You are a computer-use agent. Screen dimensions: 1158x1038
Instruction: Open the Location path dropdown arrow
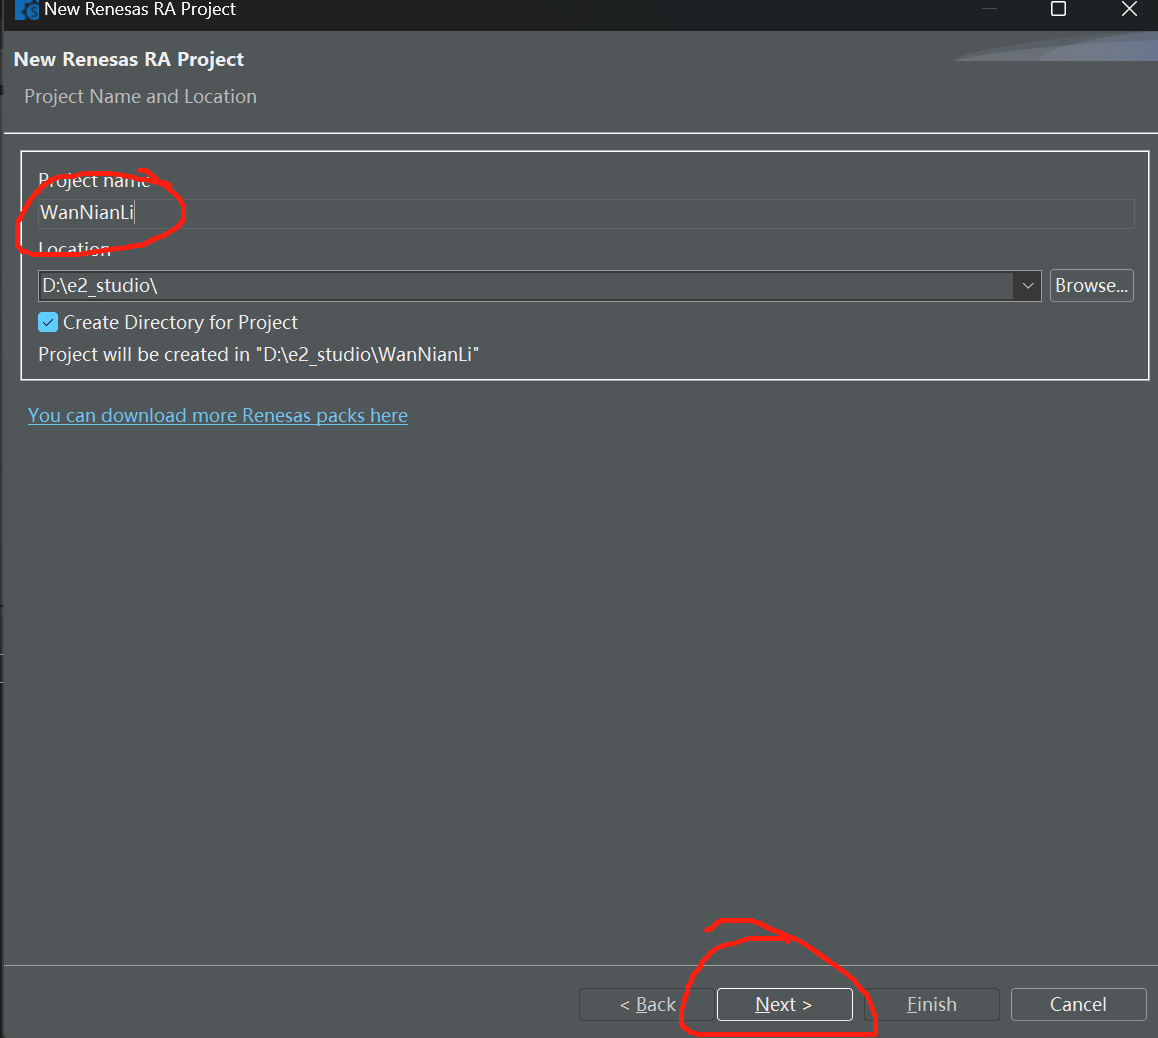pos(1027,286)
